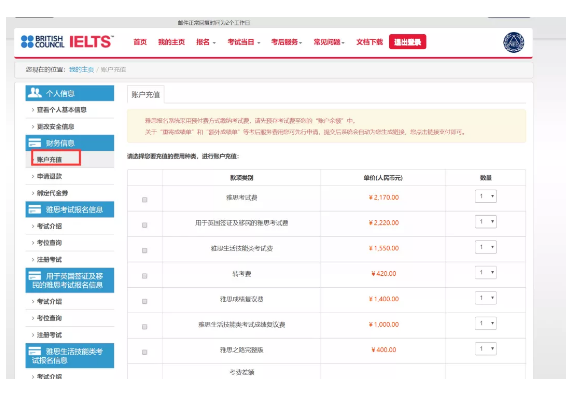
Task: Expand the 报名 menu in top navigation
Action: pos(206,42)
